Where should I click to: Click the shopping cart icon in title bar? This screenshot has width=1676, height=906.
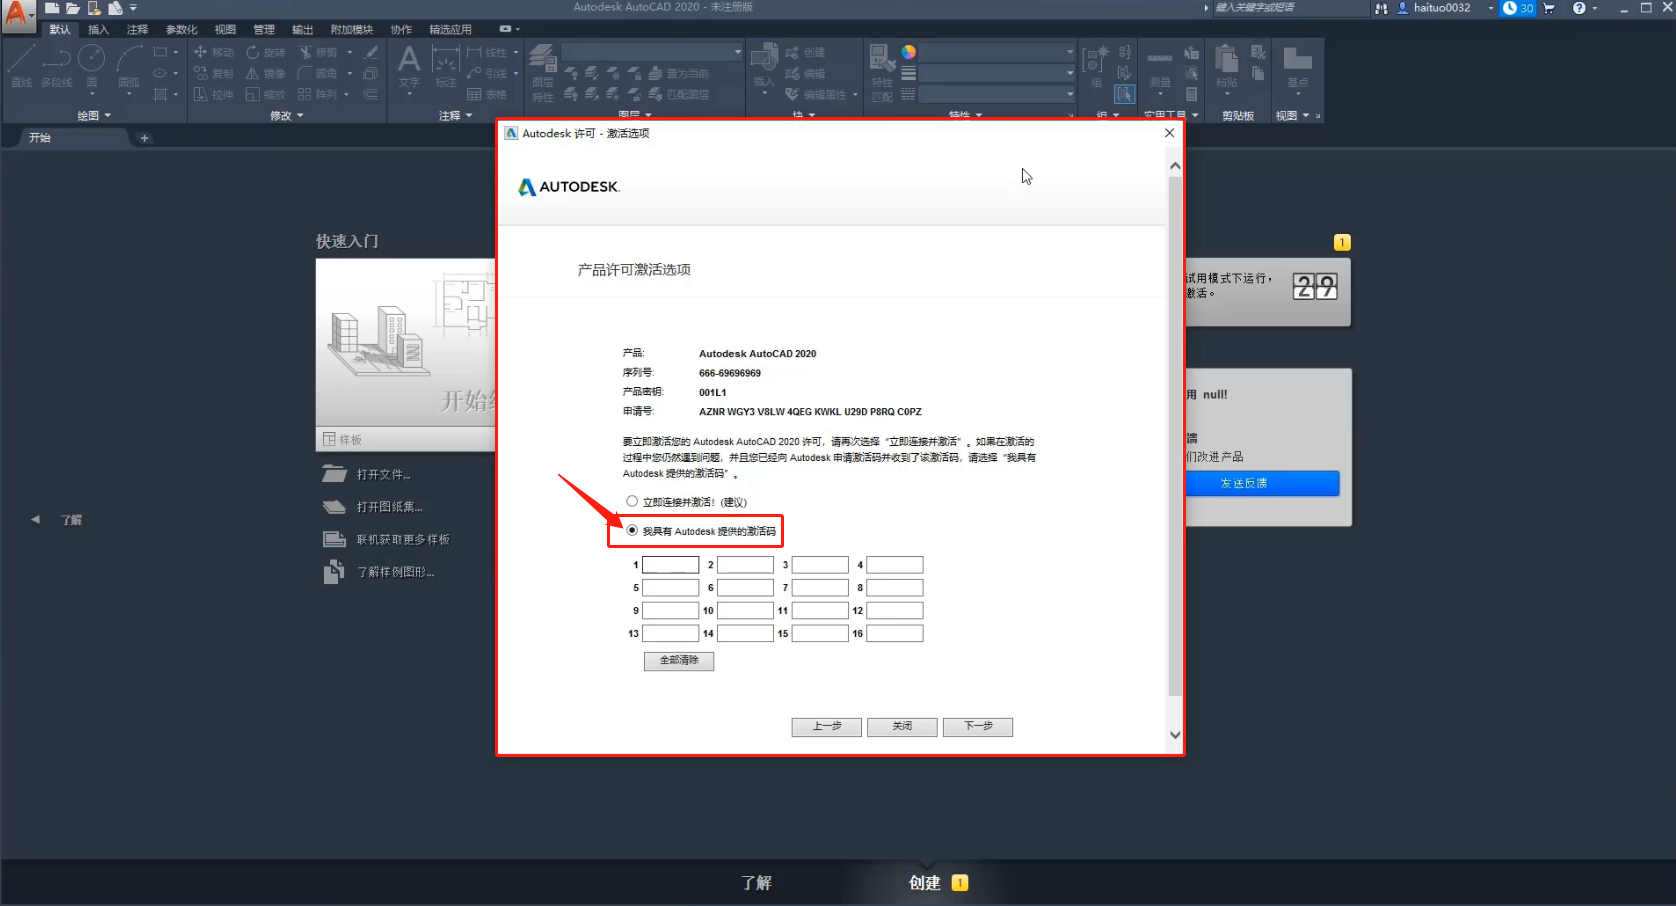(x=1549, y=8)
